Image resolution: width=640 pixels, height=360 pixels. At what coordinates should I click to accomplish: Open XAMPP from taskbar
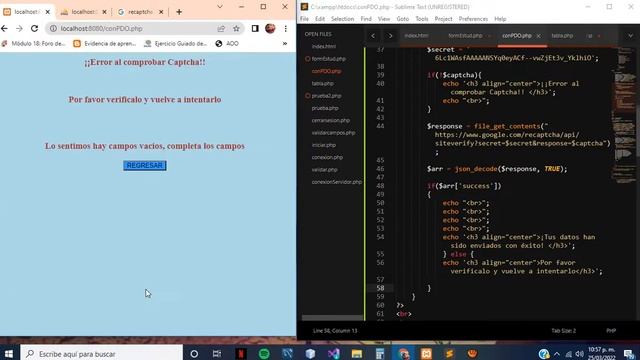(x=426, y=353)
